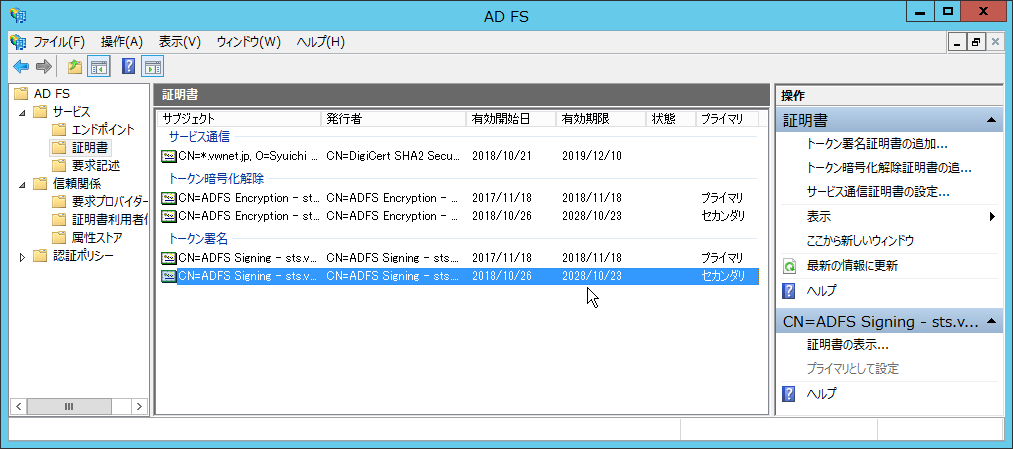Collapse the CN=ADFS Signing actions section

click(990, 322)
